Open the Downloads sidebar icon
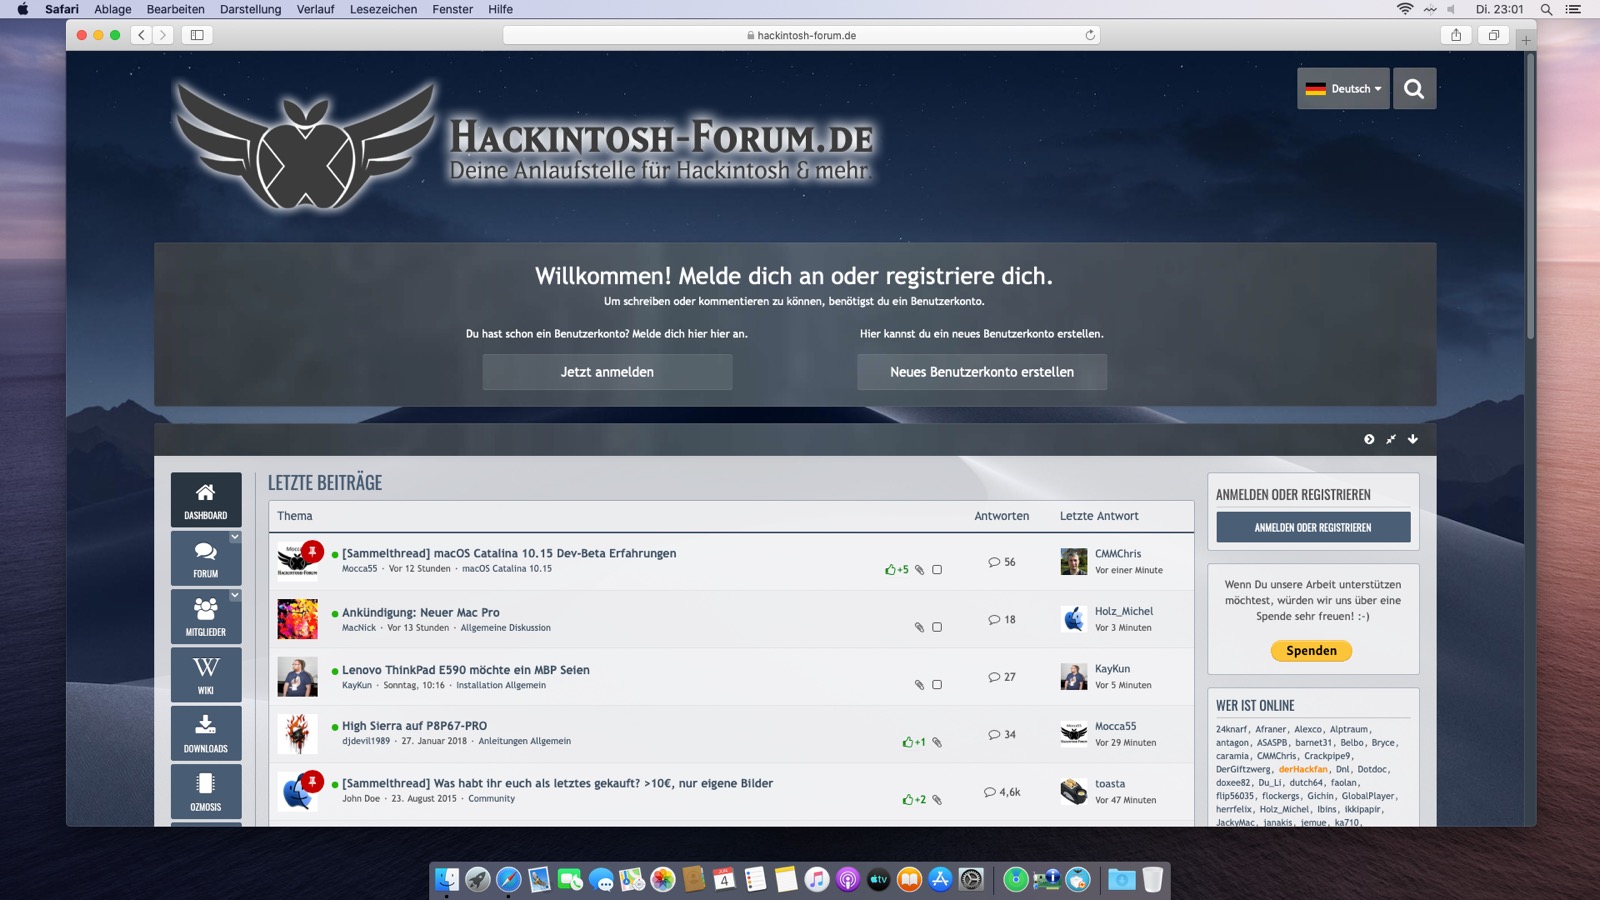The image size is (1600, 900). tap(205, 732)
